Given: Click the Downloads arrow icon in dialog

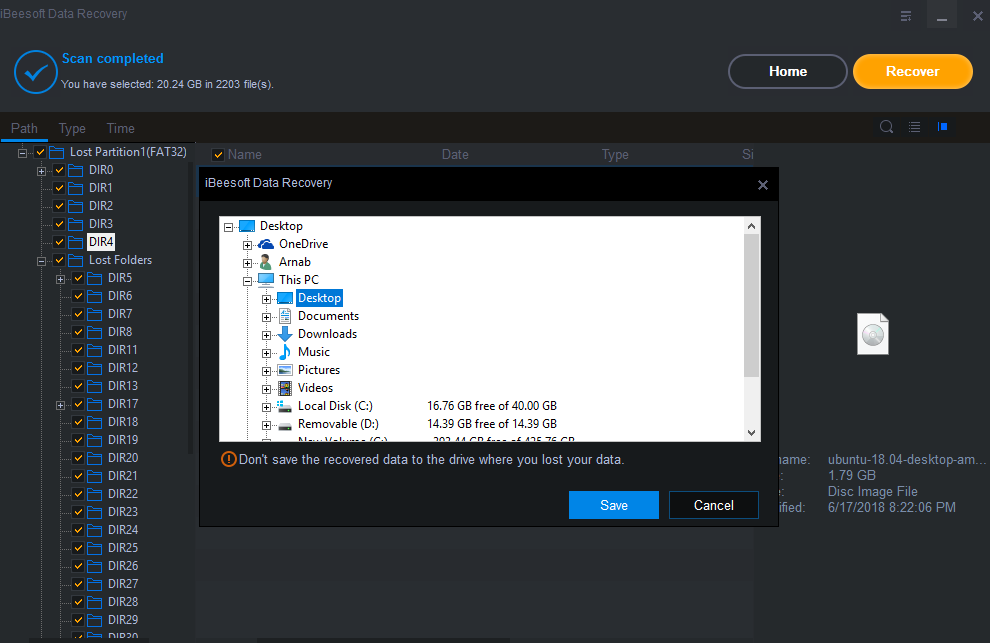Looking at the screenshot, I should tap(285, 334).
